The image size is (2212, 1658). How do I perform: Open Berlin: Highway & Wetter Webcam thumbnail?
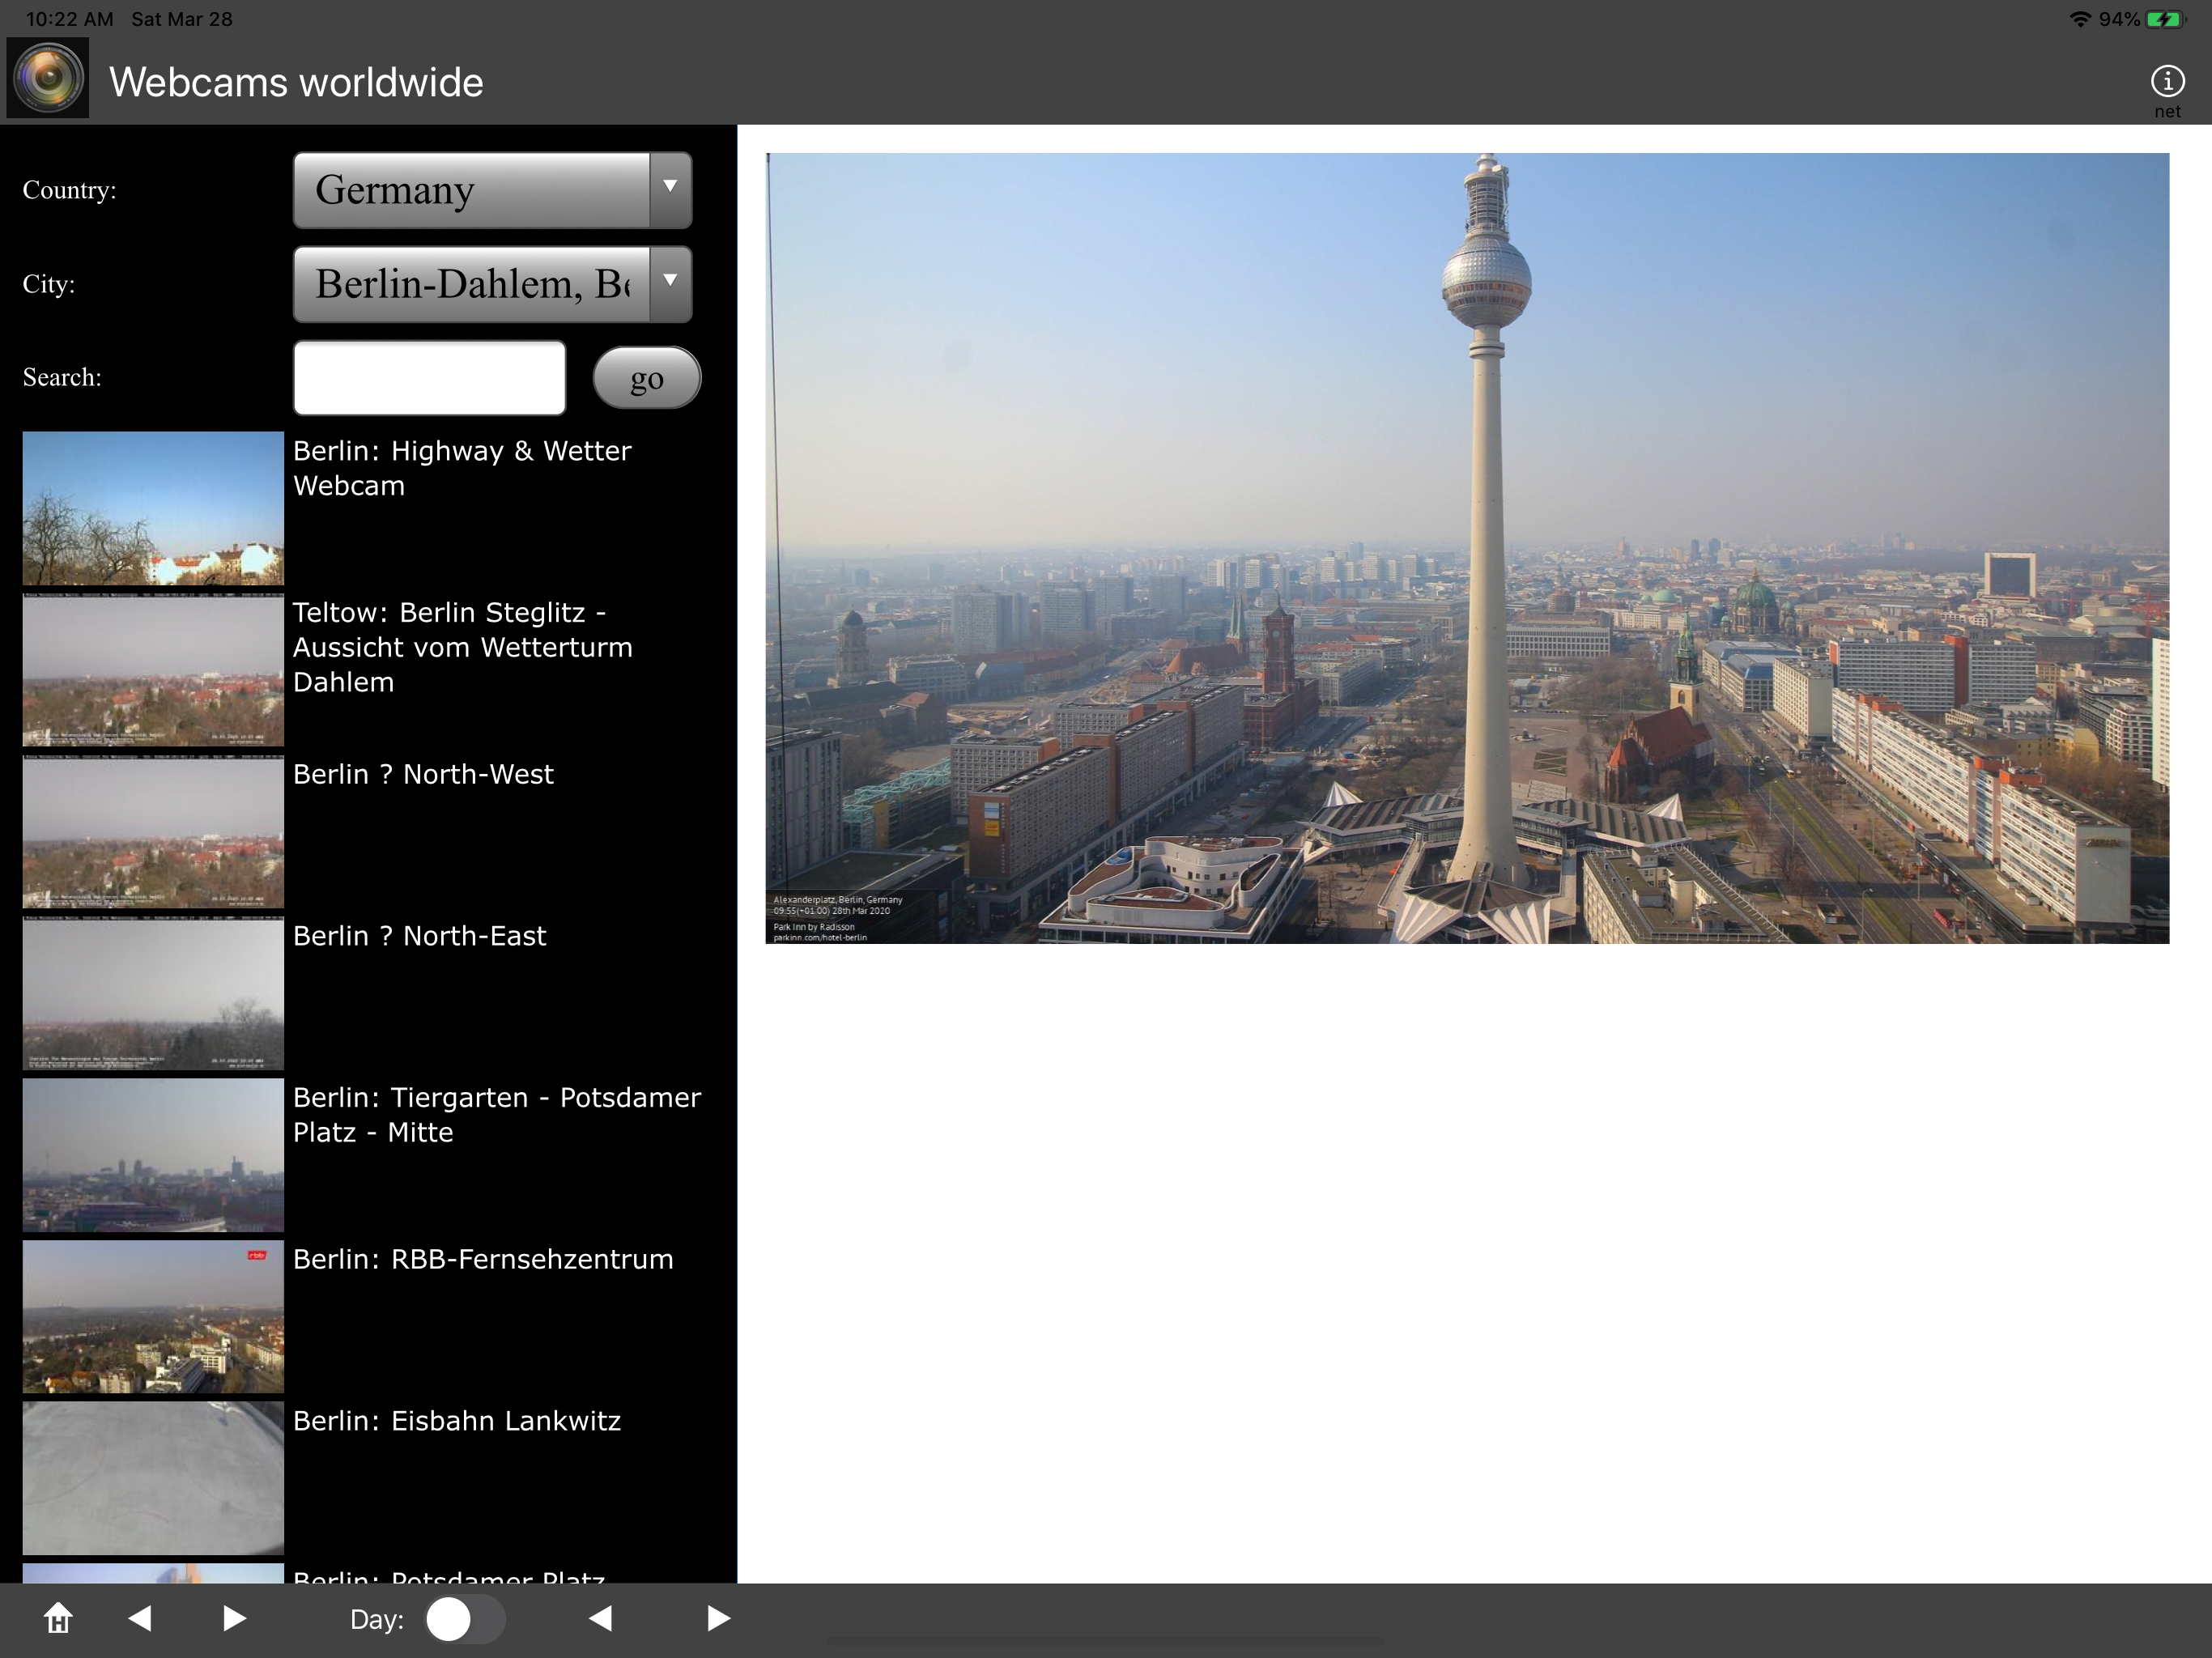point(153,508)
